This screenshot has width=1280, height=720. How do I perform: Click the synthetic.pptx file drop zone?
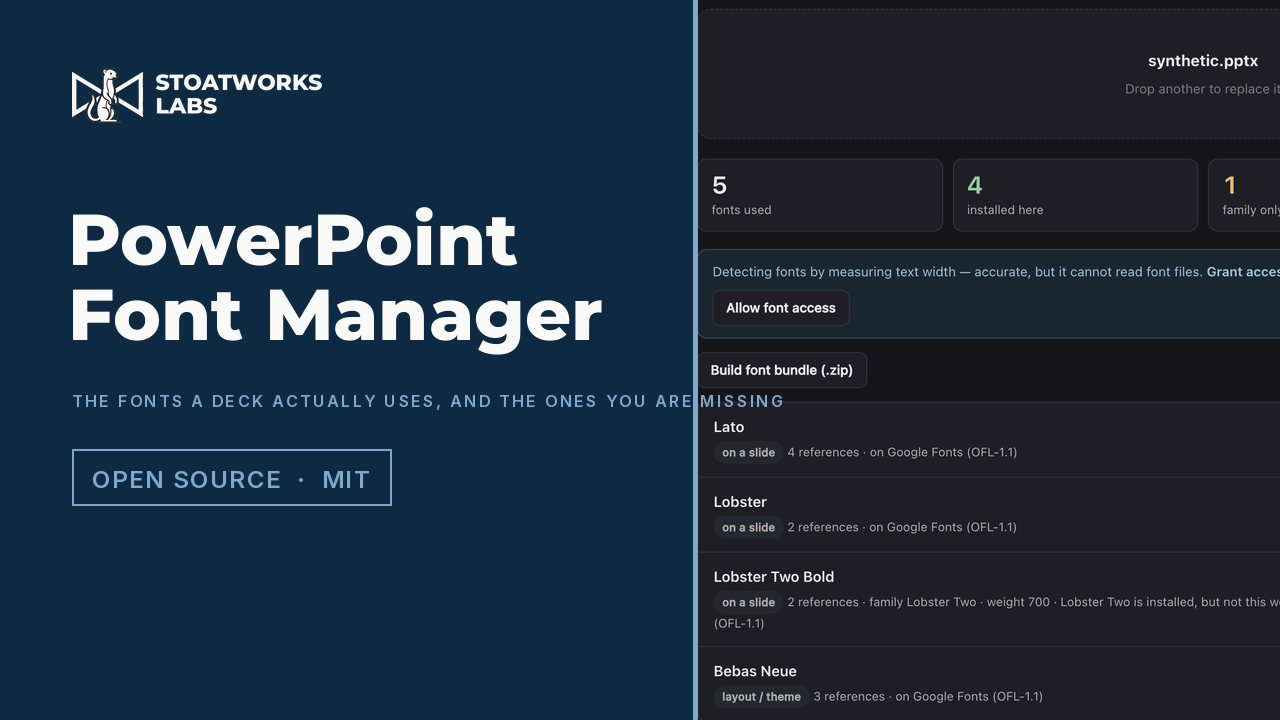point(989,74)
